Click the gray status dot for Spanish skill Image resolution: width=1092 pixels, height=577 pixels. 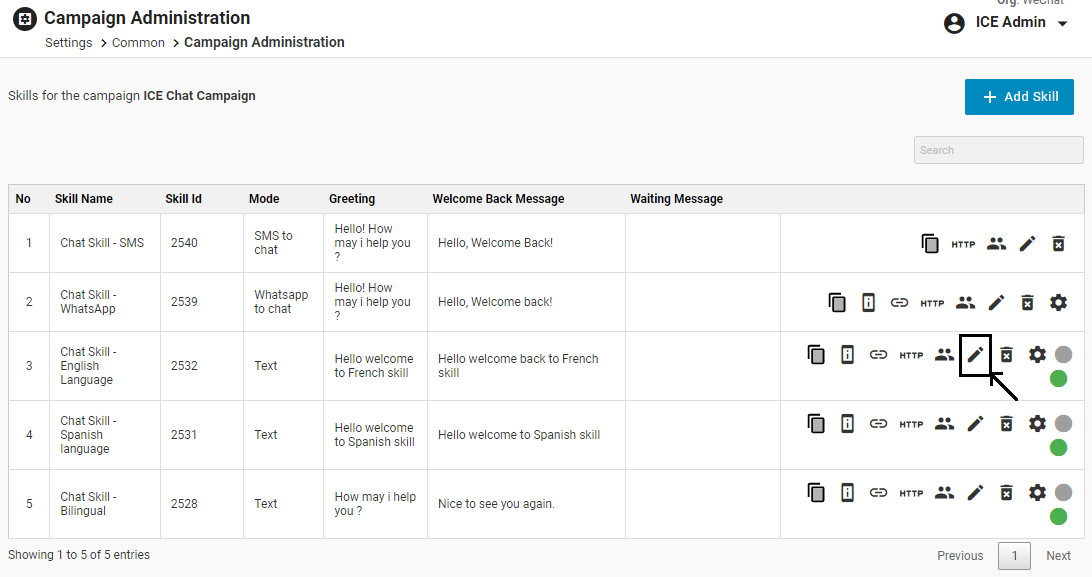pos(1063,424)
